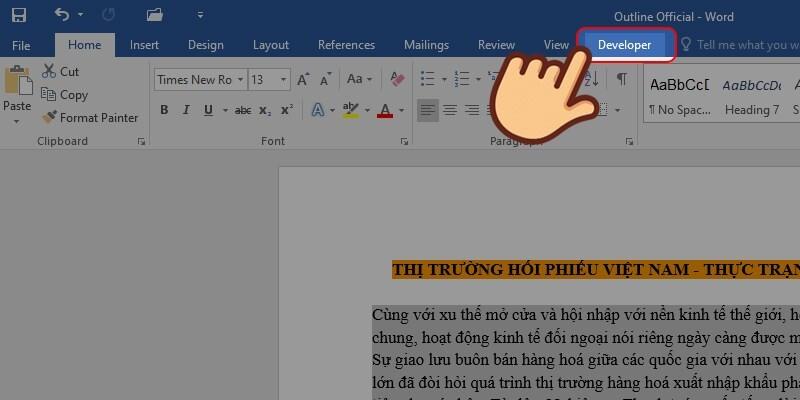Increase font size with the Grow Font icon
Screen dimensions: 800x400
point(303,80)
